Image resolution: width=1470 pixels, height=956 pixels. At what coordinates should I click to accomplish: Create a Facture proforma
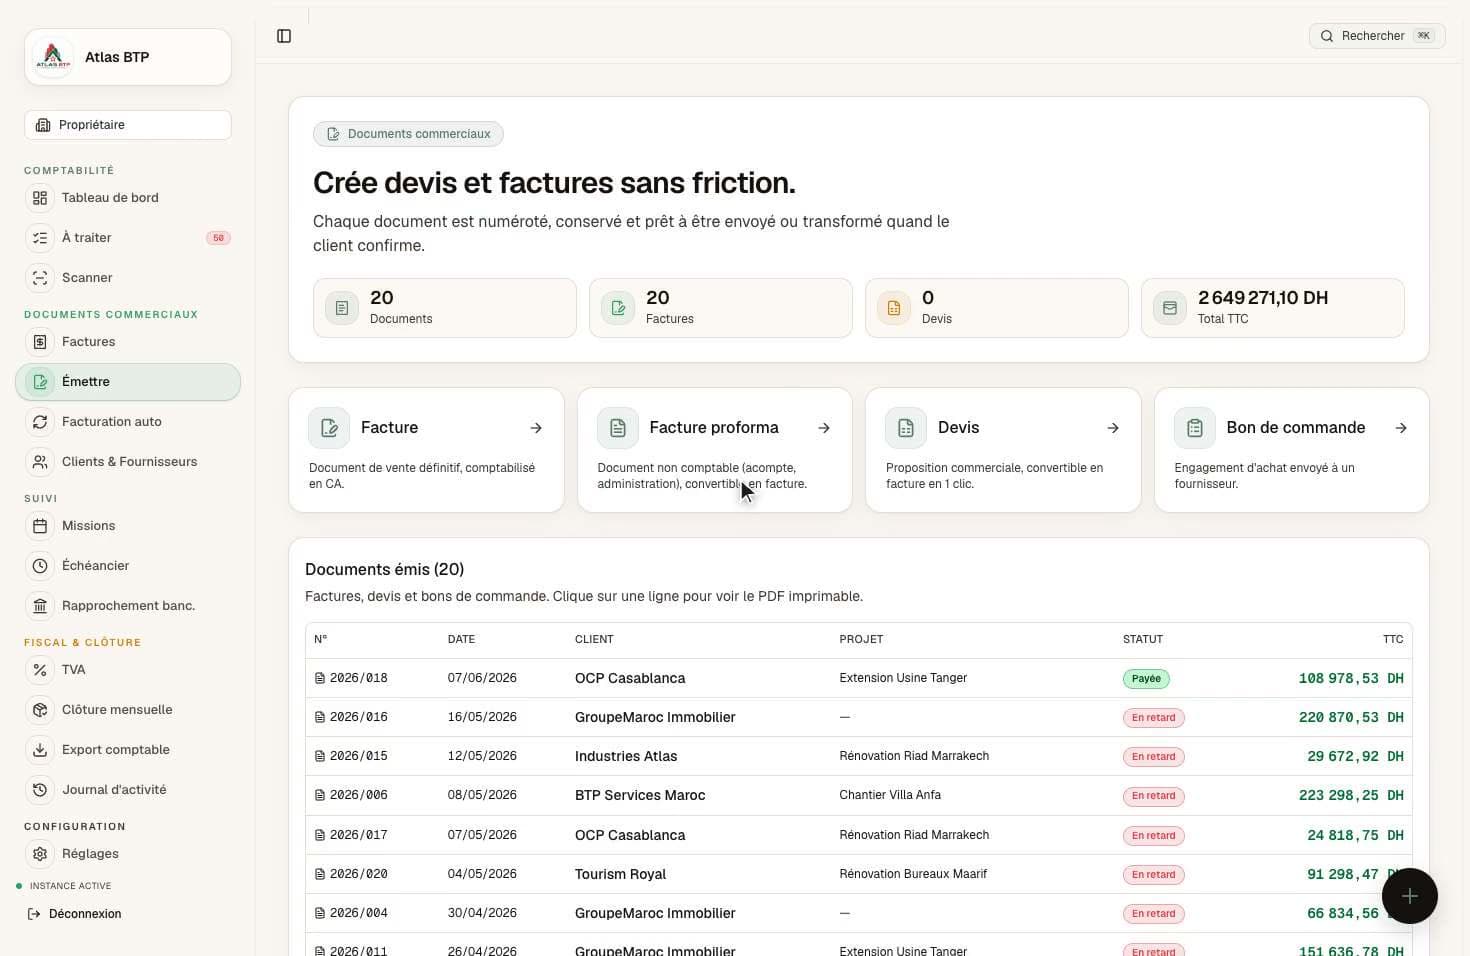tap(715, 450)
